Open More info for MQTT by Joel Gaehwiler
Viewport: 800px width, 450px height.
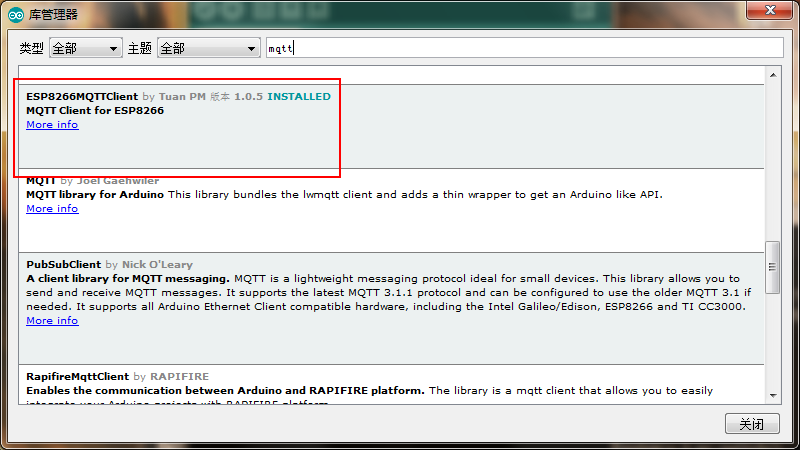tap(52, 209)
